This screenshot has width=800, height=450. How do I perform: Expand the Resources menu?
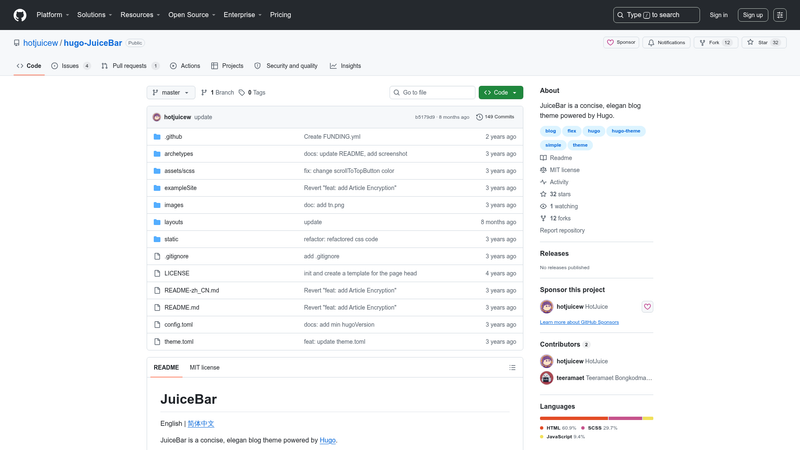point(140,15)
